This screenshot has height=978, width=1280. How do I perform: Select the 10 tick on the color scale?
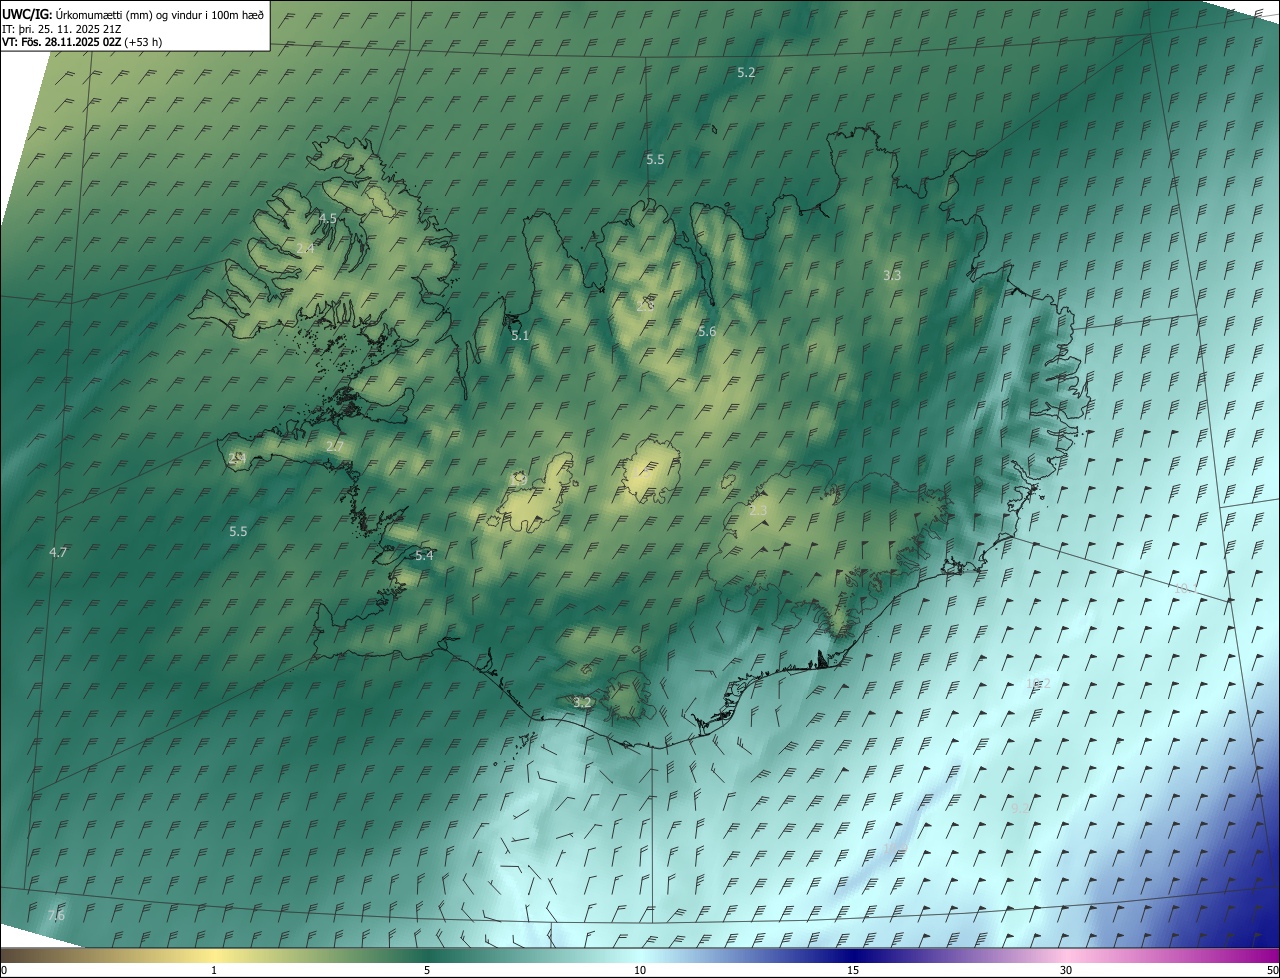[640, 970]
